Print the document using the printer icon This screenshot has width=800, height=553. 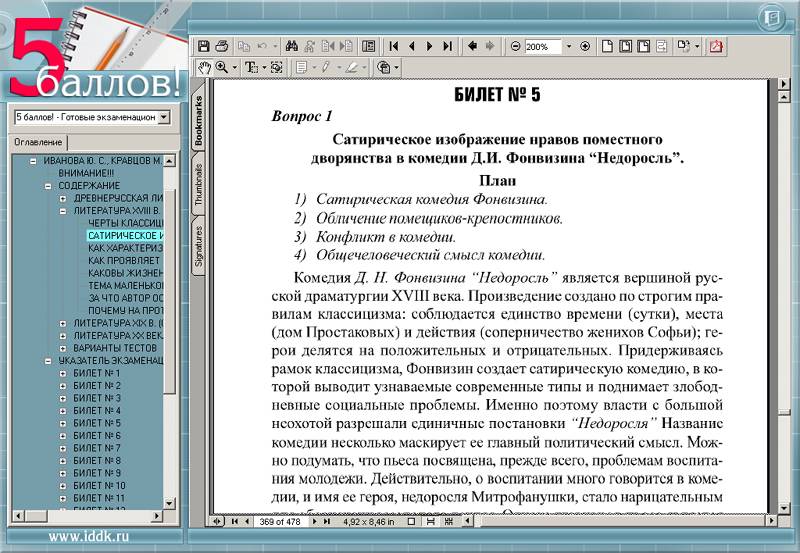[221, 46]
